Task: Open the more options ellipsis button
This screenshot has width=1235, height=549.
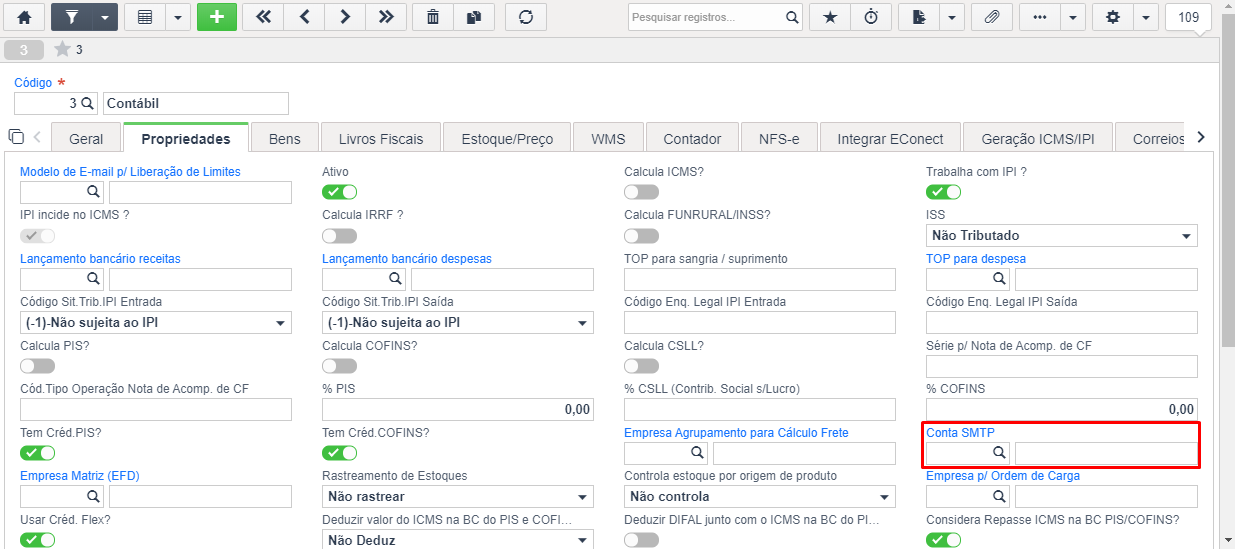Action: [1040, 17]
